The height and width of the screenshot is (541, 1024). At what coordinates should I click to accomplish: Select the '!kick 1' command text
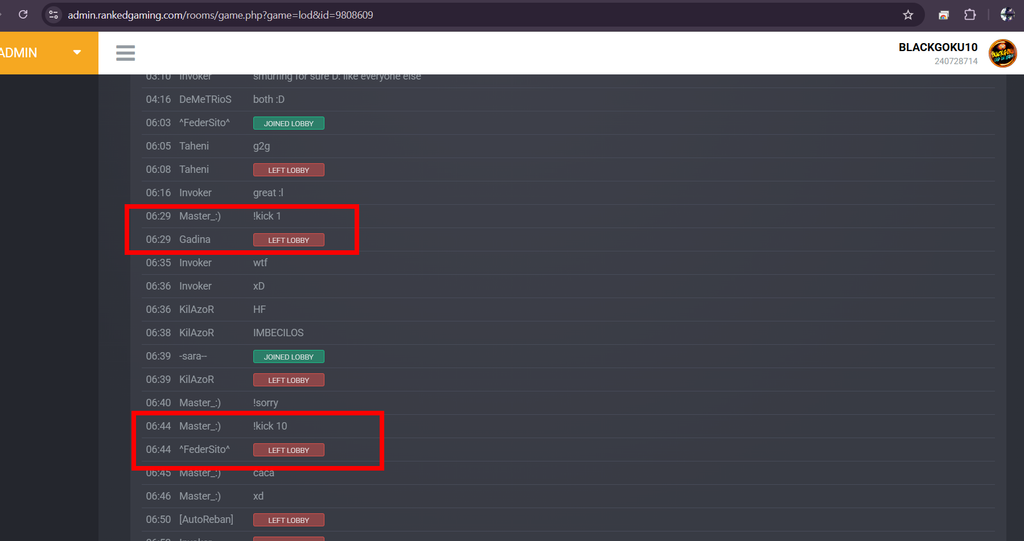266,216
